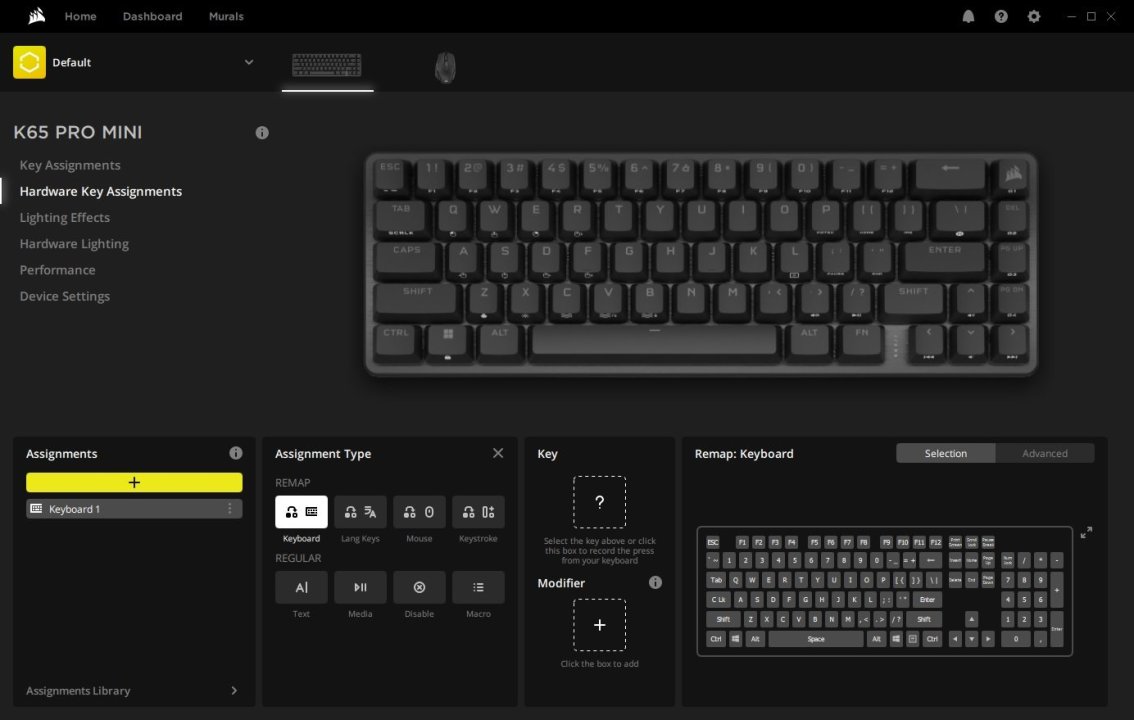
Task: Add new assignment with yellow plus button
Action: (x=134, y=482)
